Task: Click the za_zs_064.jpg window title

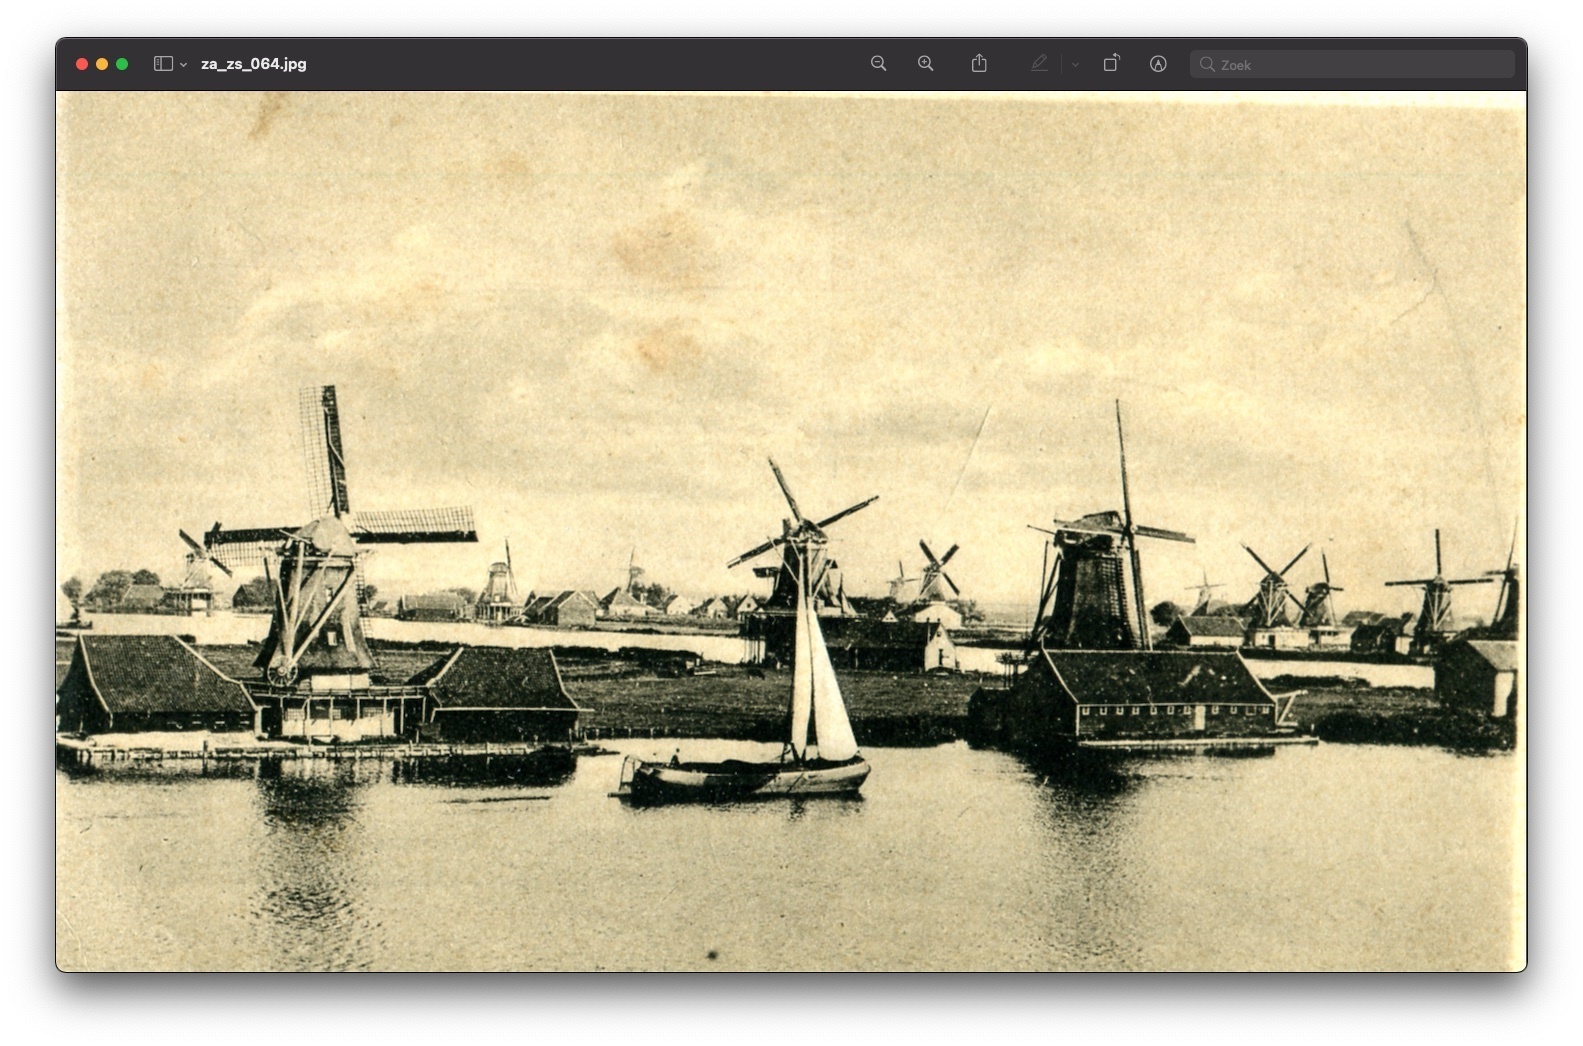Action: 254,64
